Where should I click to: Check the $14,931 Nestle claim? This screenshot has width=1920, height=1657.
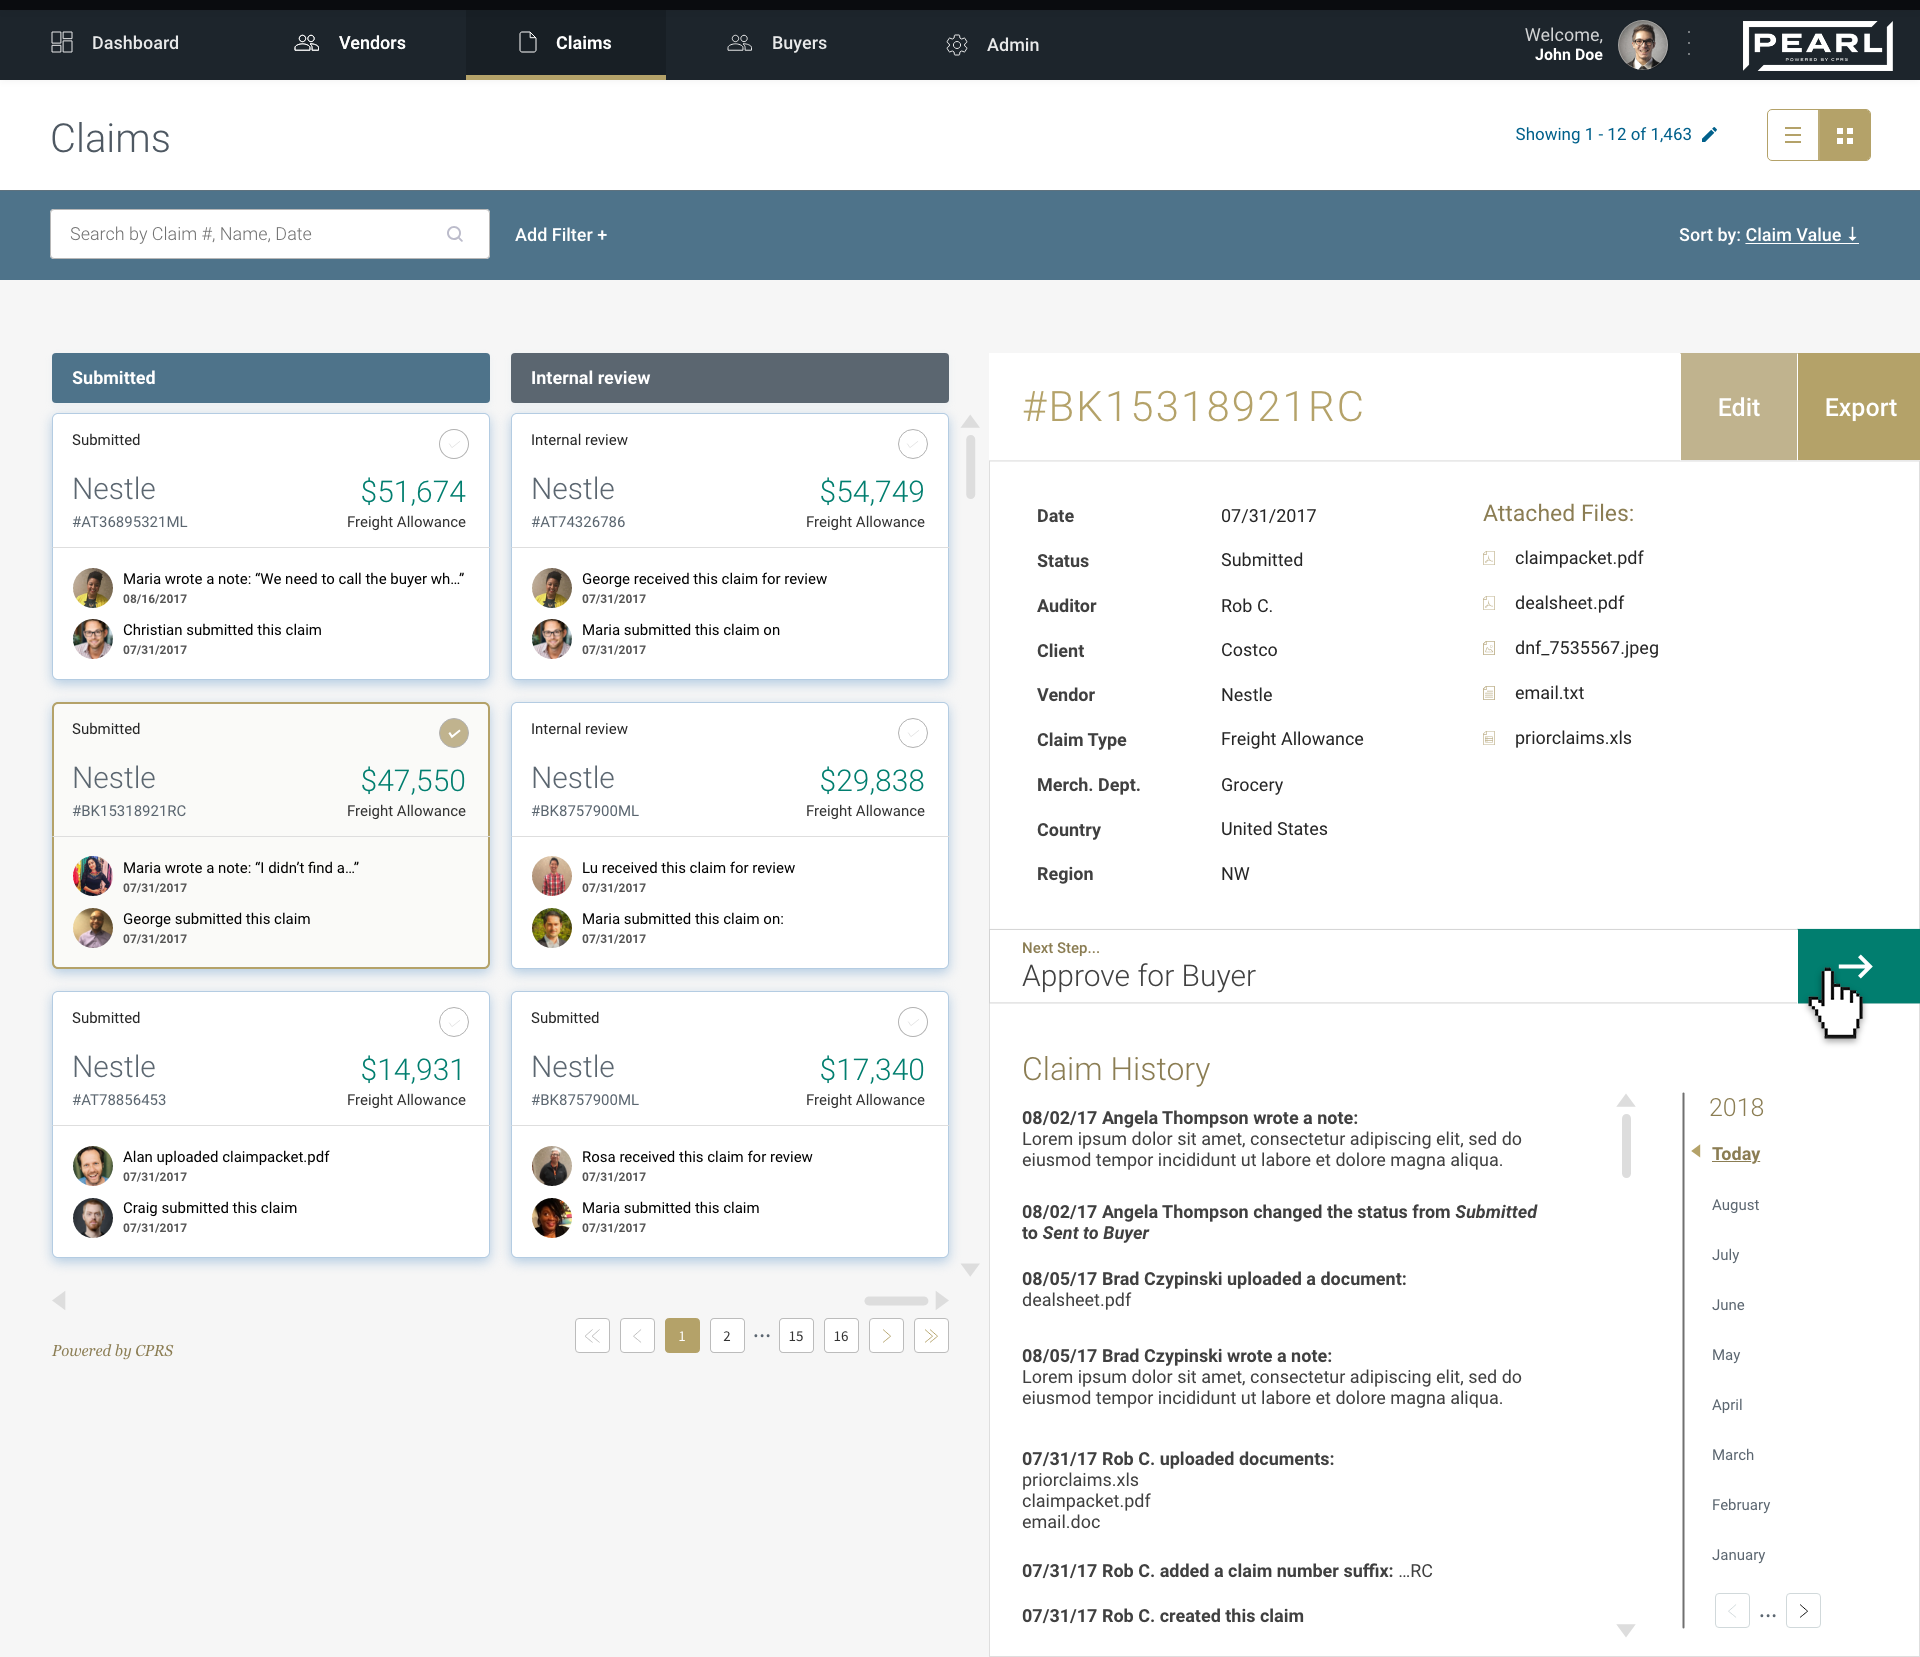click(x=454, y=1022)
